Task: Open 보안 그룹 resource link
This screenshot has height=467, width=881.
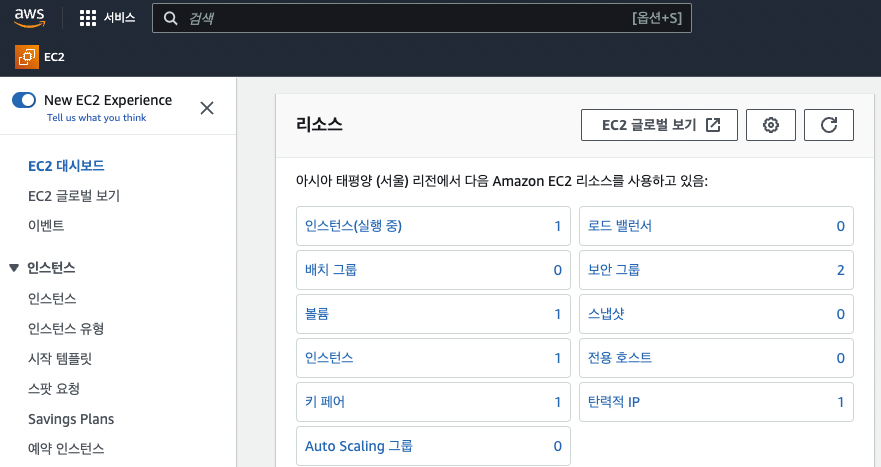Action: pos(614,270)
